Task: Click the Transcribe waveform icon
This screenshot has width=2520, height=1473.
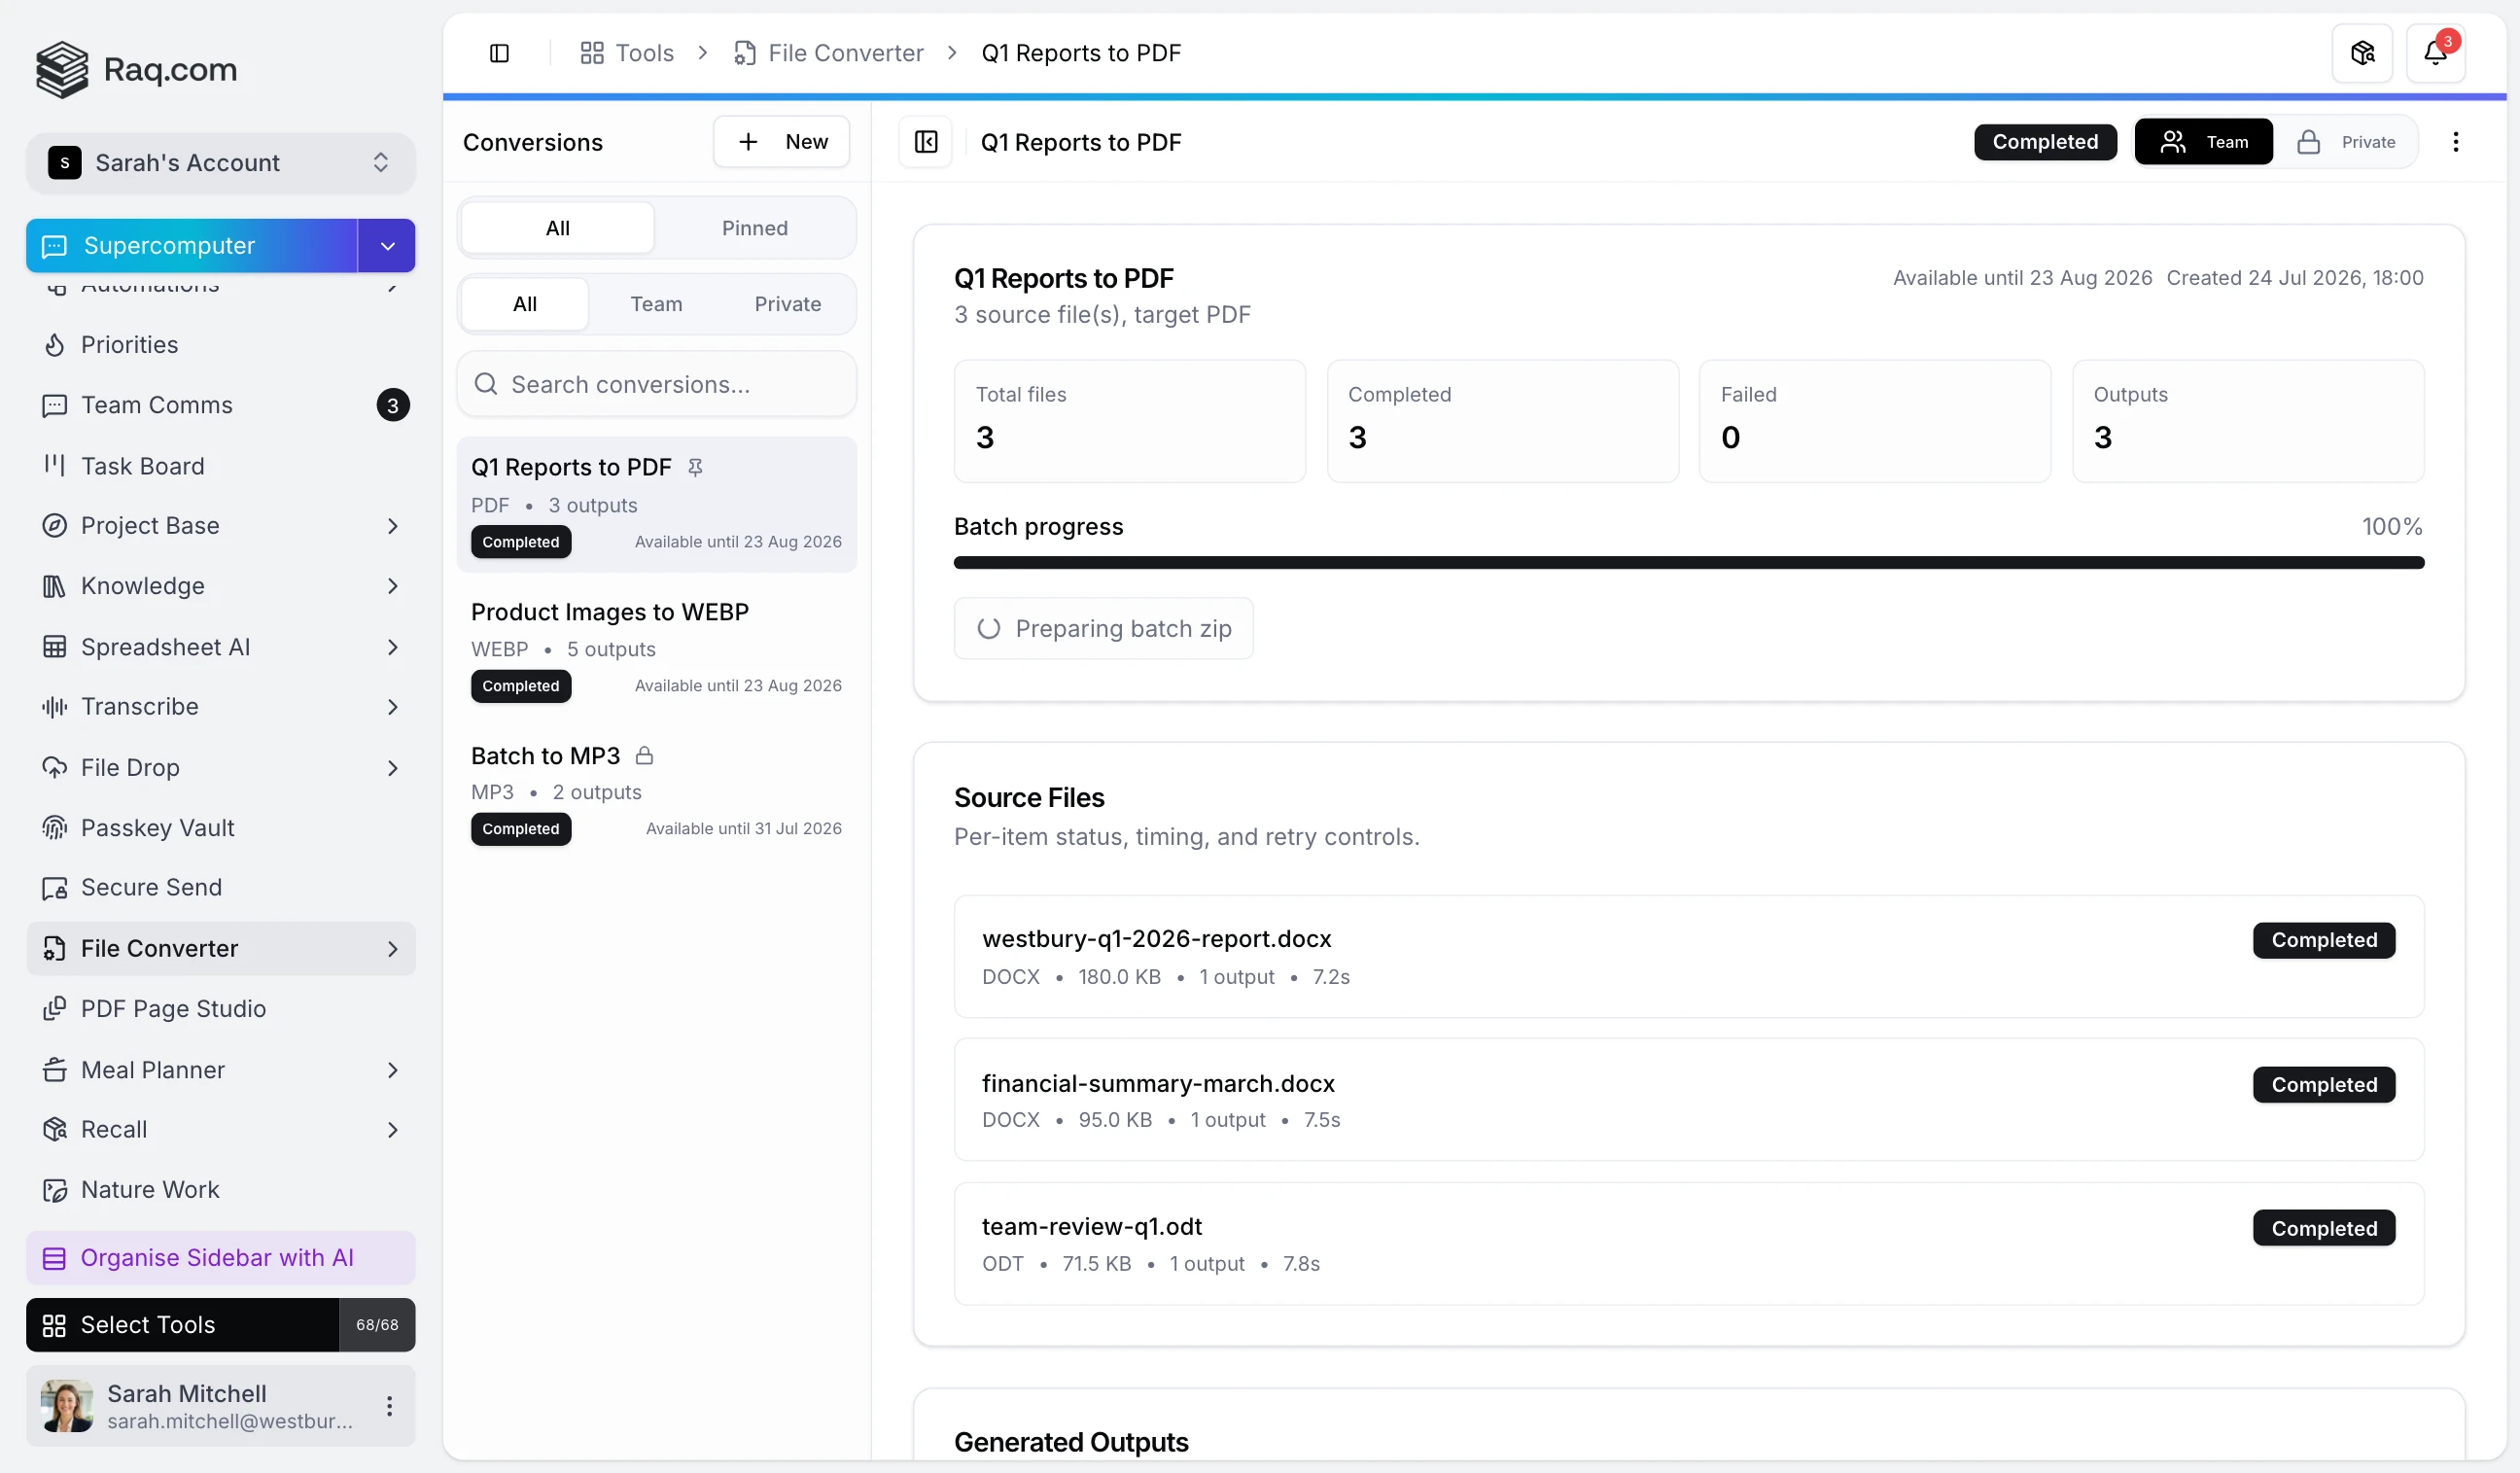Action: [55, 707]
